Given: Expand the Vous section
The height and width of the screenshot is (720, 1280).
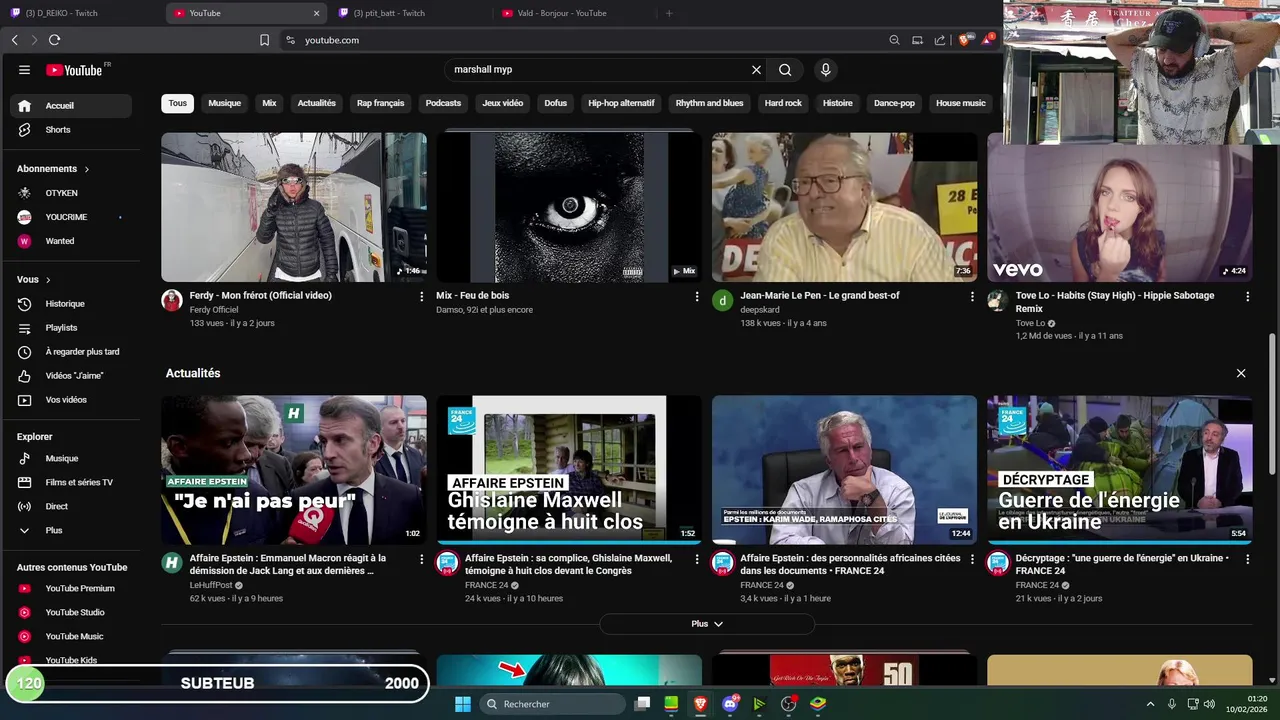Looking at the screenshot, I should click(34, 280).
